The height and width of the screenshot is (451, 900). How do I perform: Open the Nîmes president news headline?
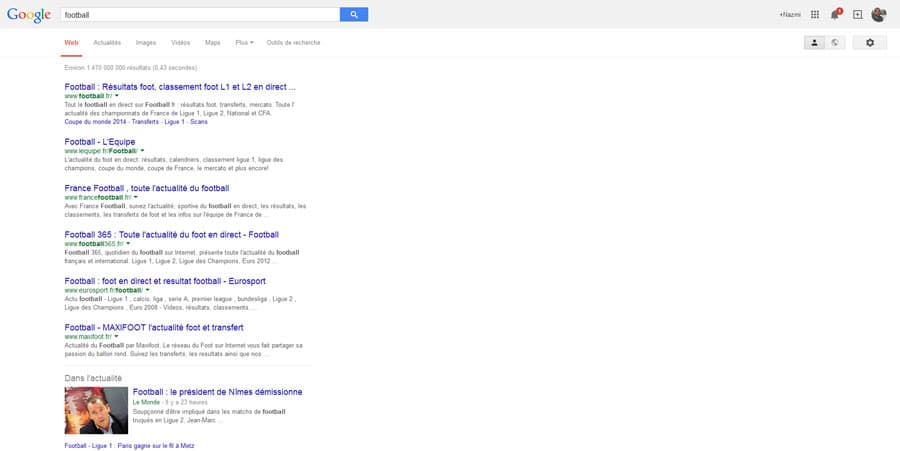tap(218, 392)
